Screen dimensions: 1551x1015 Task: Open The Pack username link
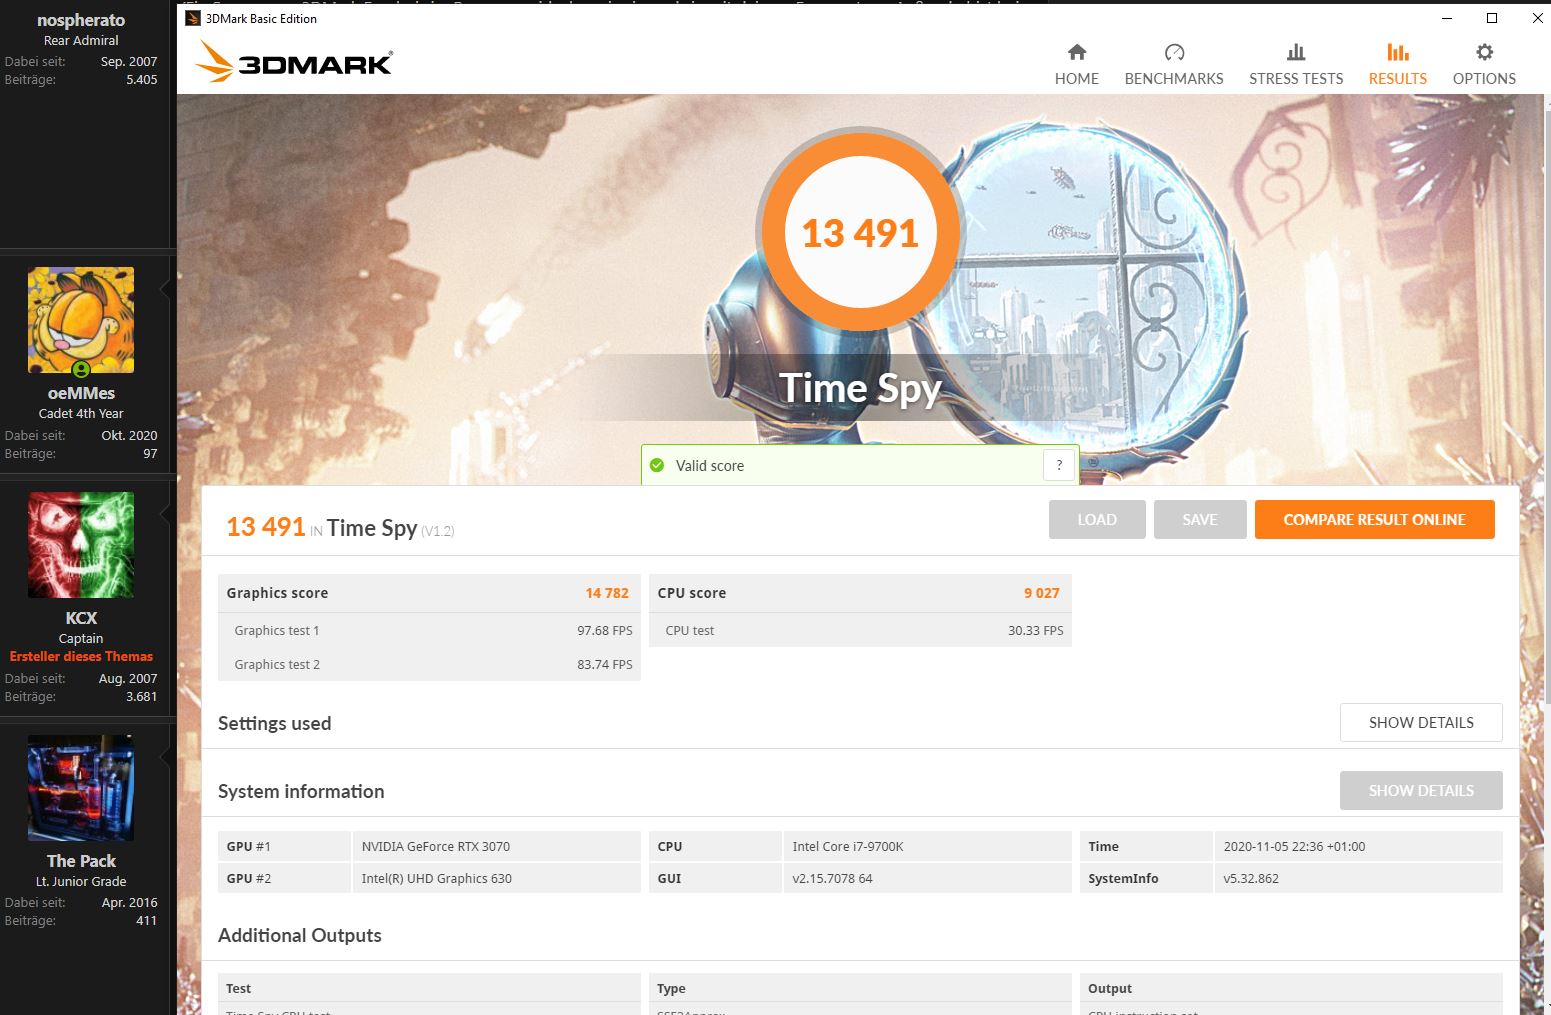tap(81, 861)
